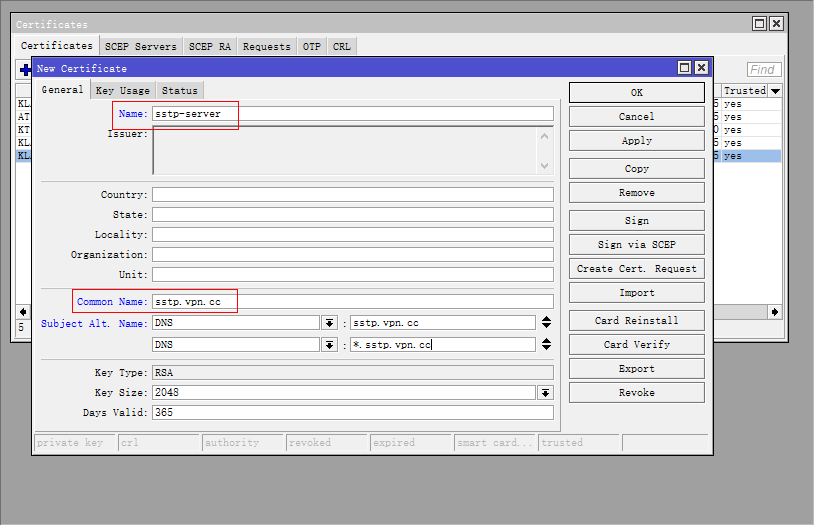Screen dimensions: 814x525
Task: Go to the SCEP Servers tab
Action: click(x=140, y=46)
